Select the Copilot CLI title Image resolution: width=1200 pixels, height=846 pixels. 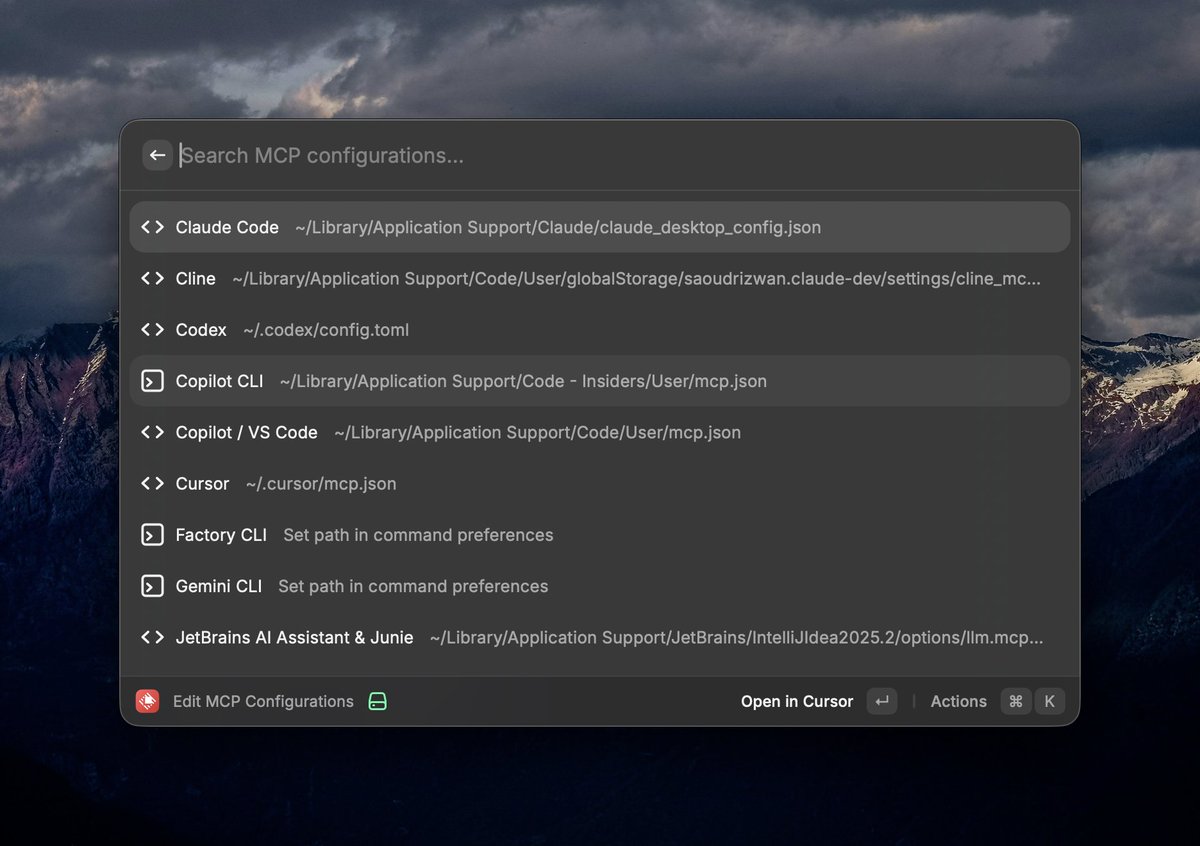[219, 381]
